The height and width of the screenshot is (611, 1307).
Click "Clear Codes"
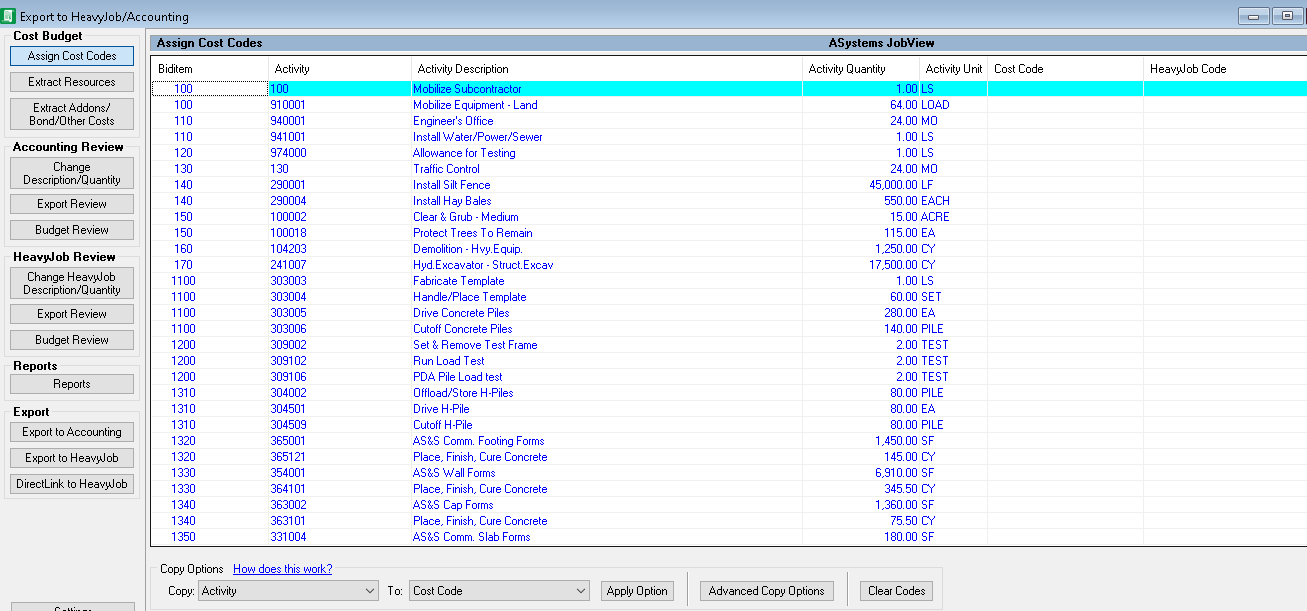(895, 590)
